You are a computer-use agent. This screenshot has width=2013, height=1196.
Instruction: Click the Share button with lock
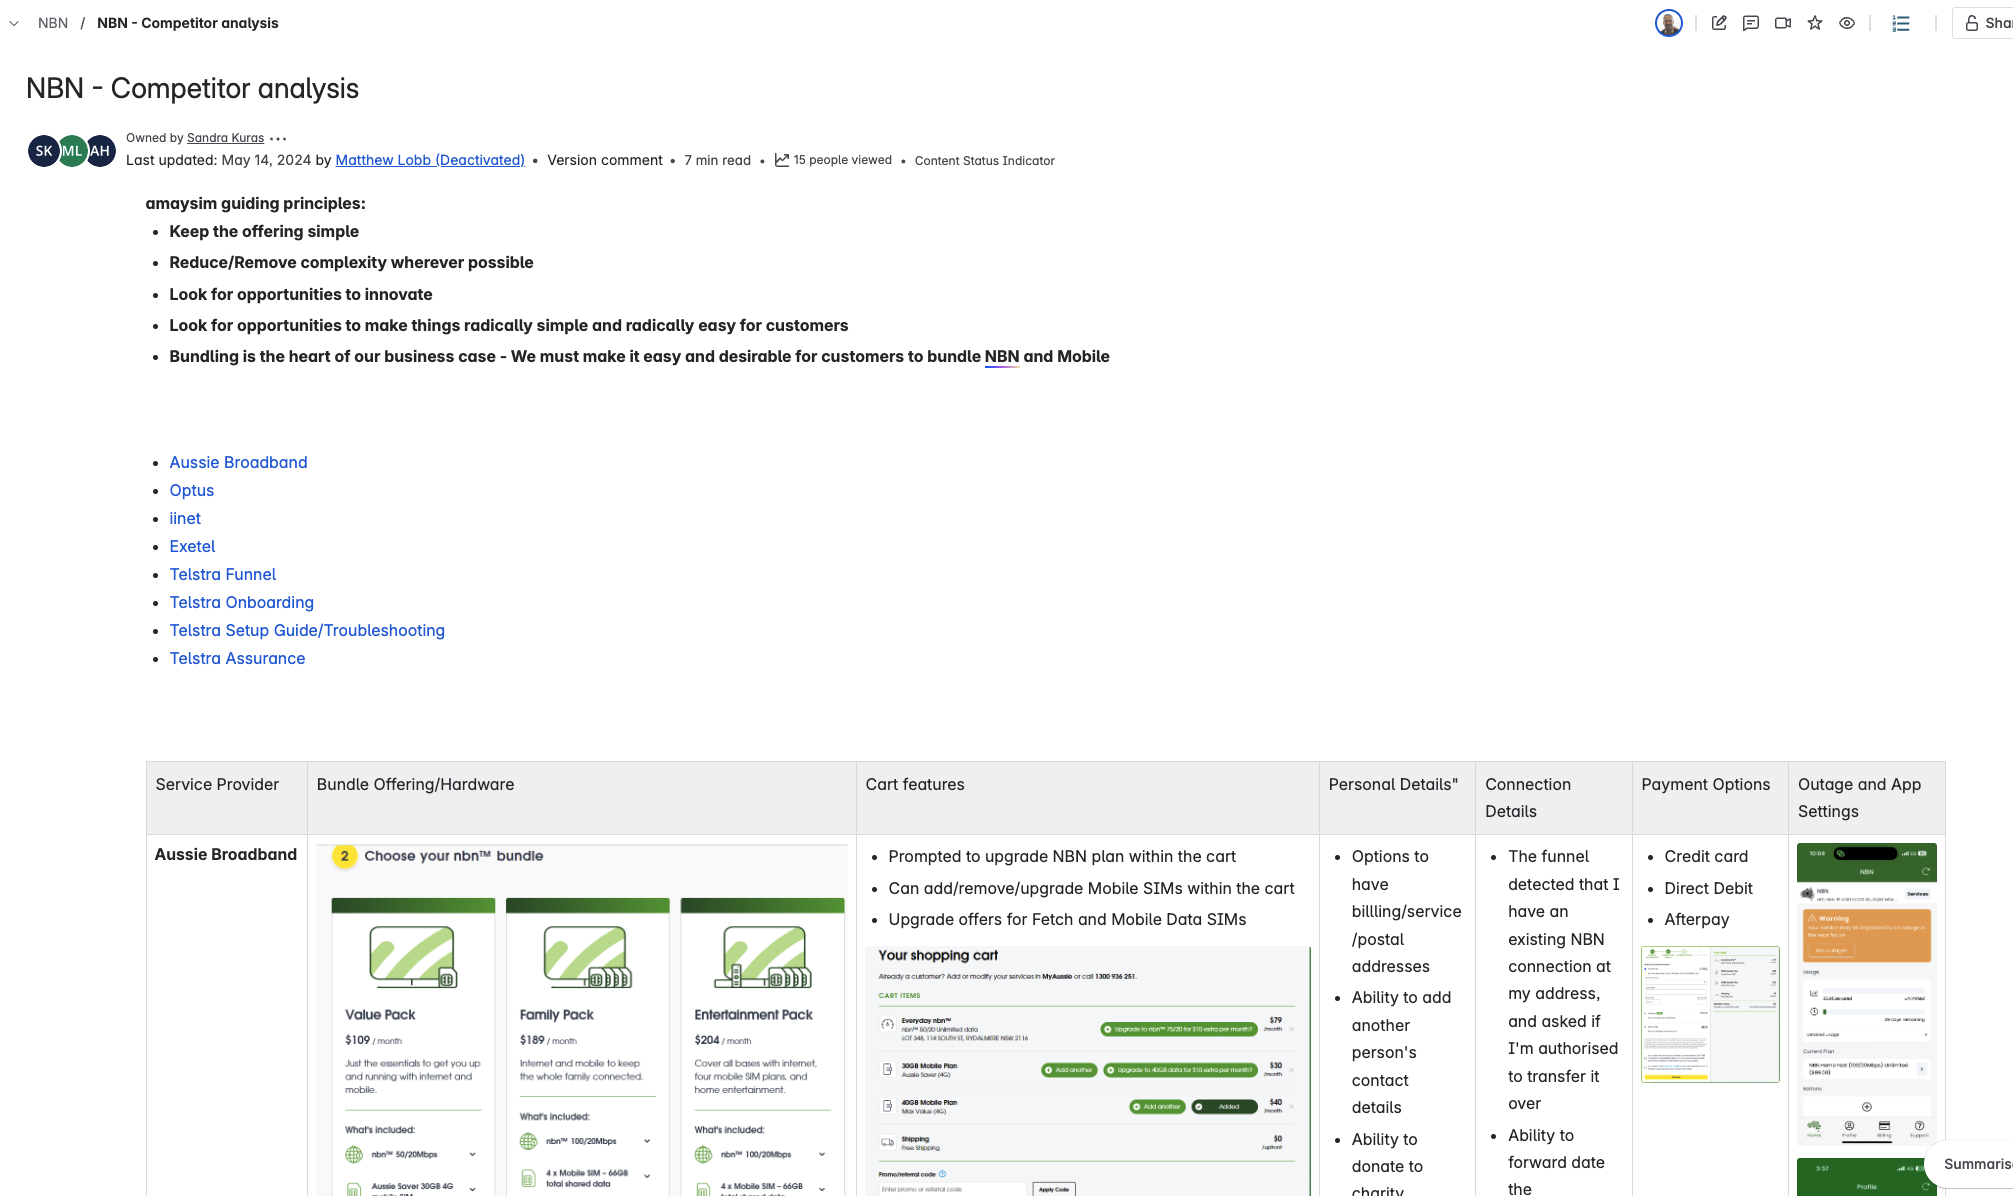tap(1986, 23)
